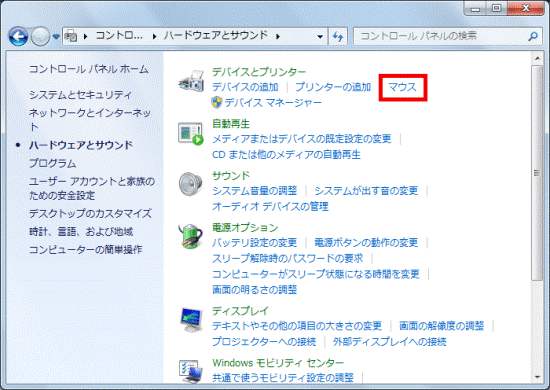The image size is (550, 390).
Task: Open 時計、言語、および地域 in the sidebar
Action: tap(81, 231)
